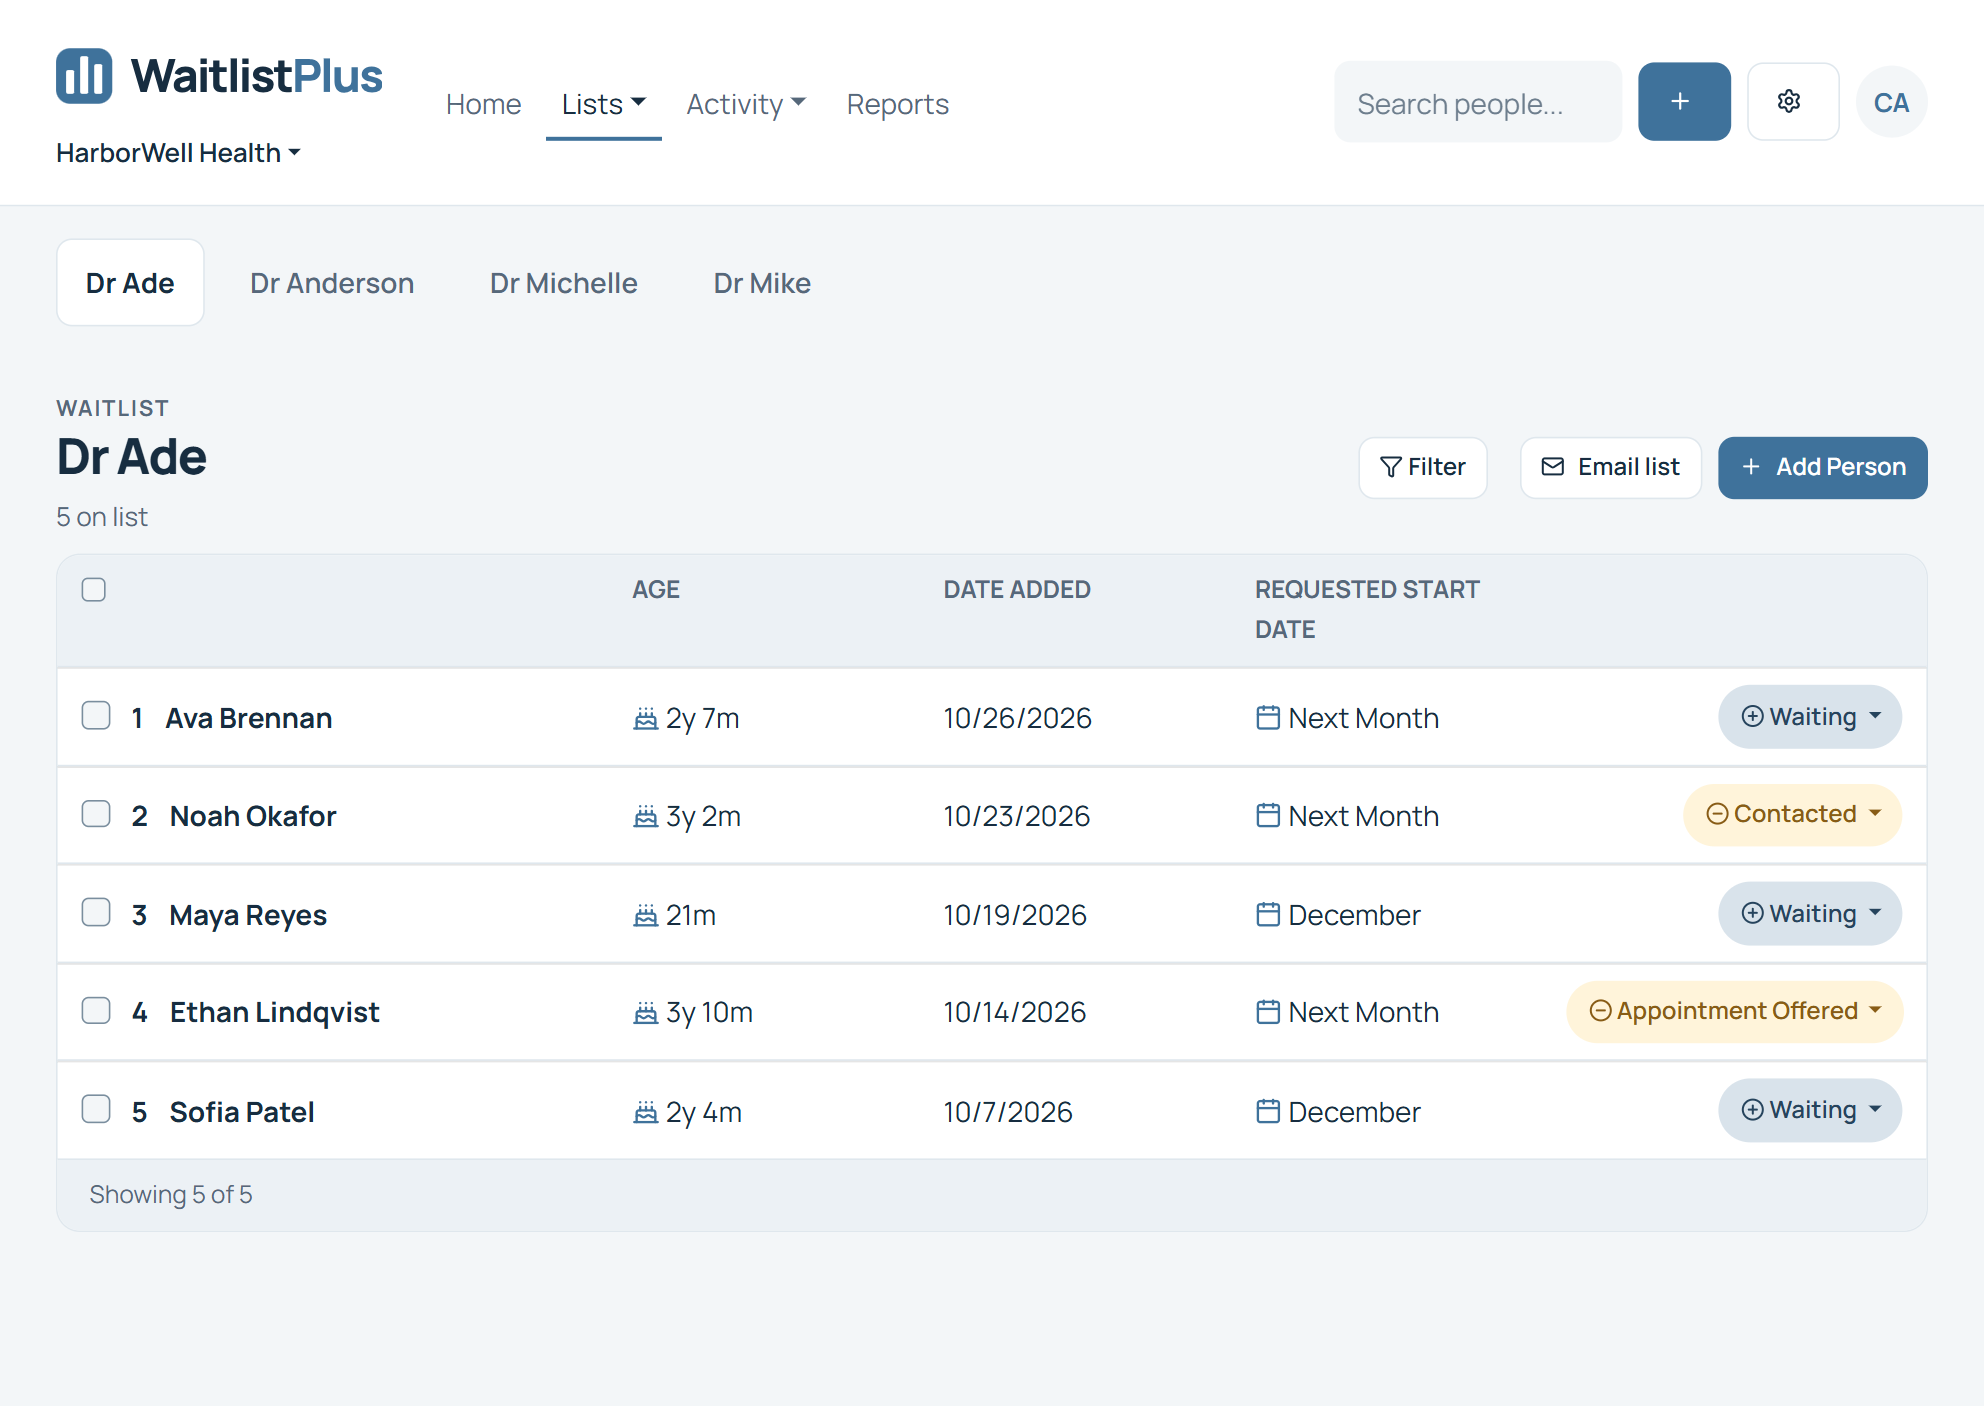Viewport: 1984px width, 1406px height.
Task: Click the Email list button
Action: [1611, 467]
